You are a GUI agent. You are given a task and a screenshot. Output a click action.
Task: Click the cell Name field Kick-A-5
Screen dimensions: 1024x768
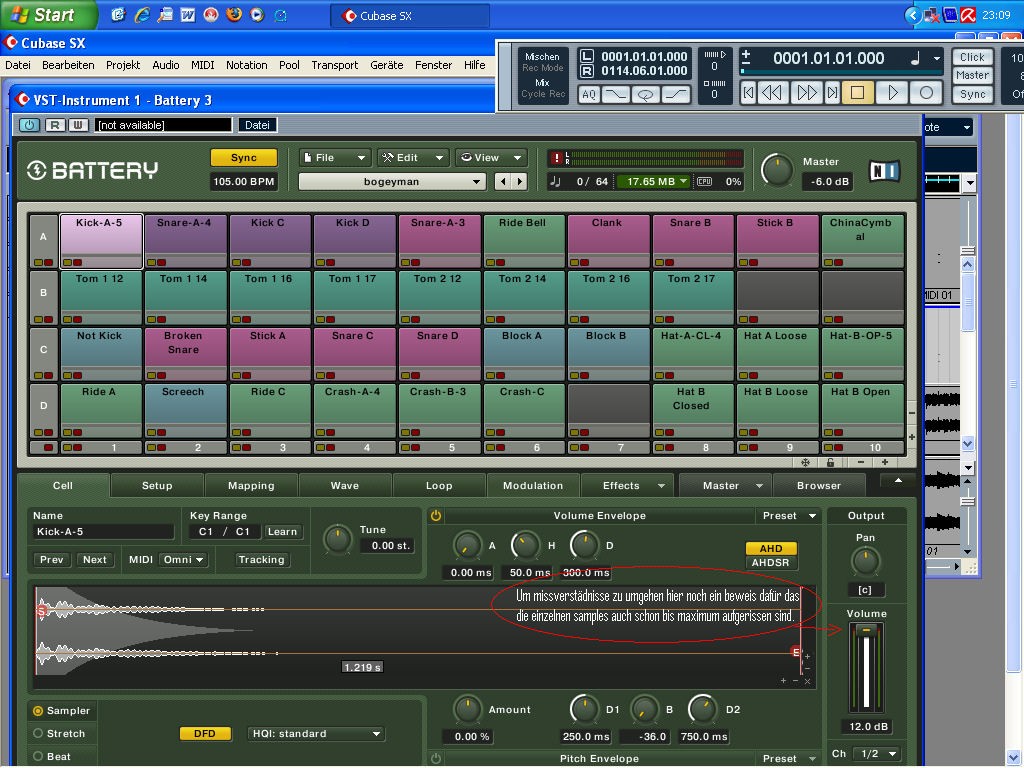click(103, 532)
